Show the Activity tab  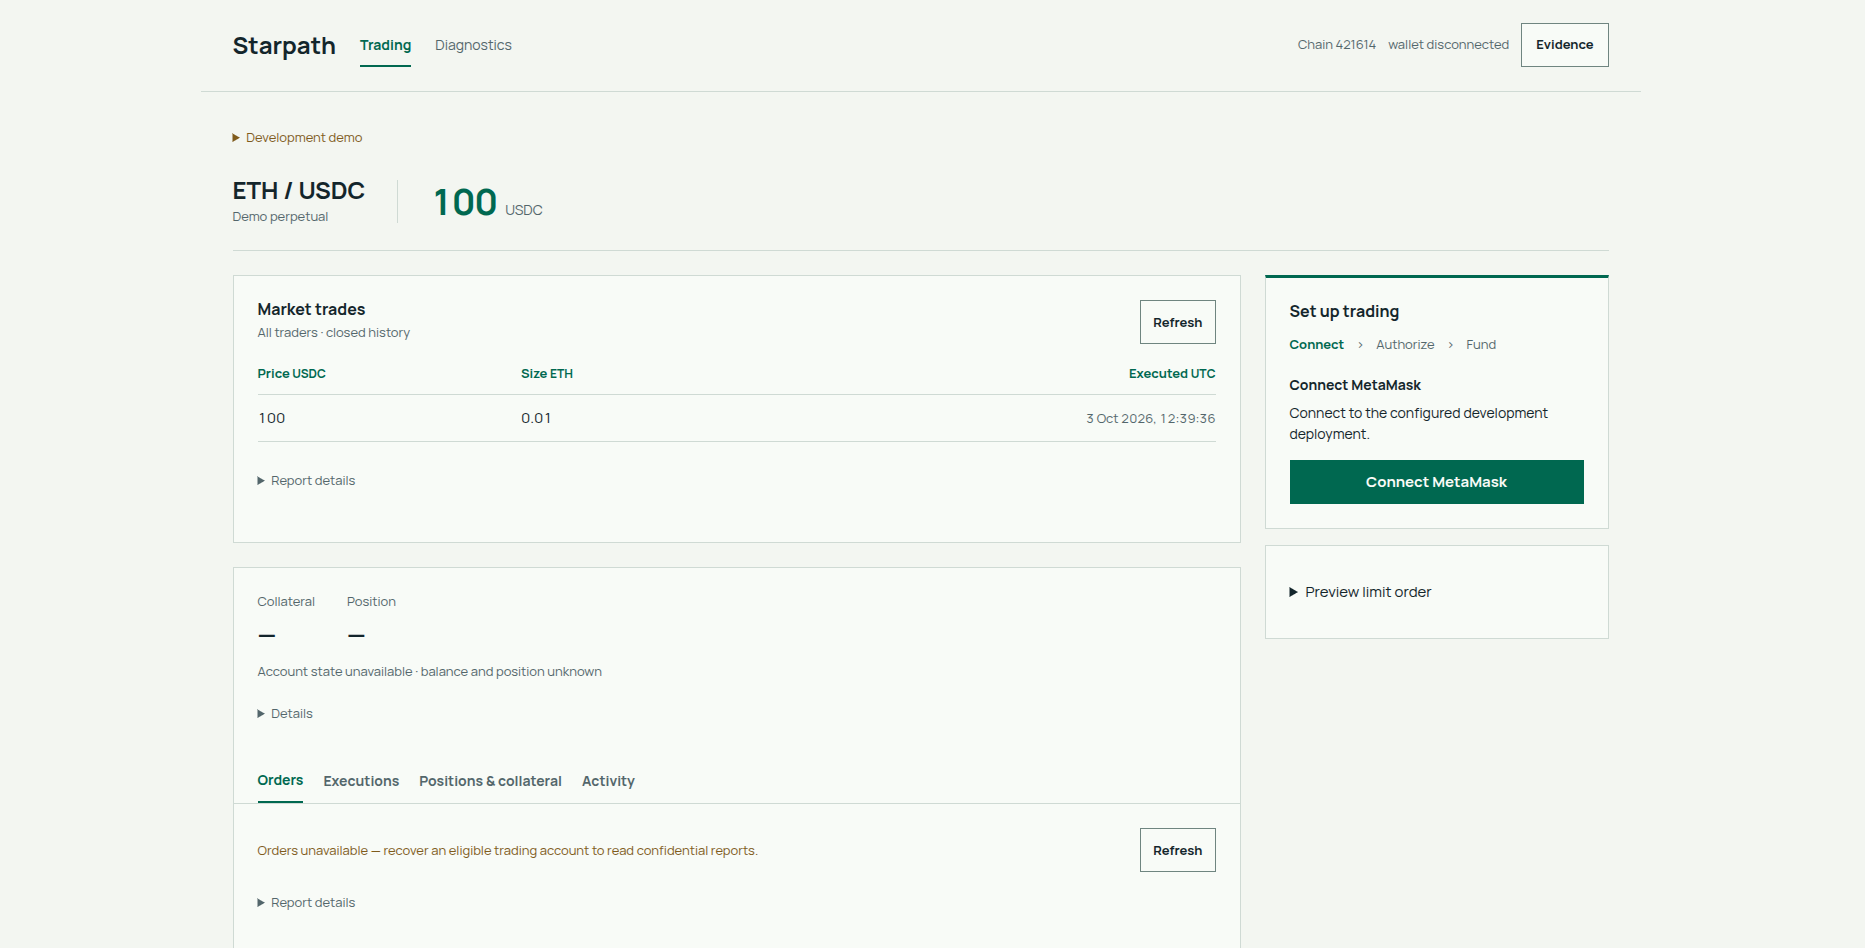coord(608,781)
